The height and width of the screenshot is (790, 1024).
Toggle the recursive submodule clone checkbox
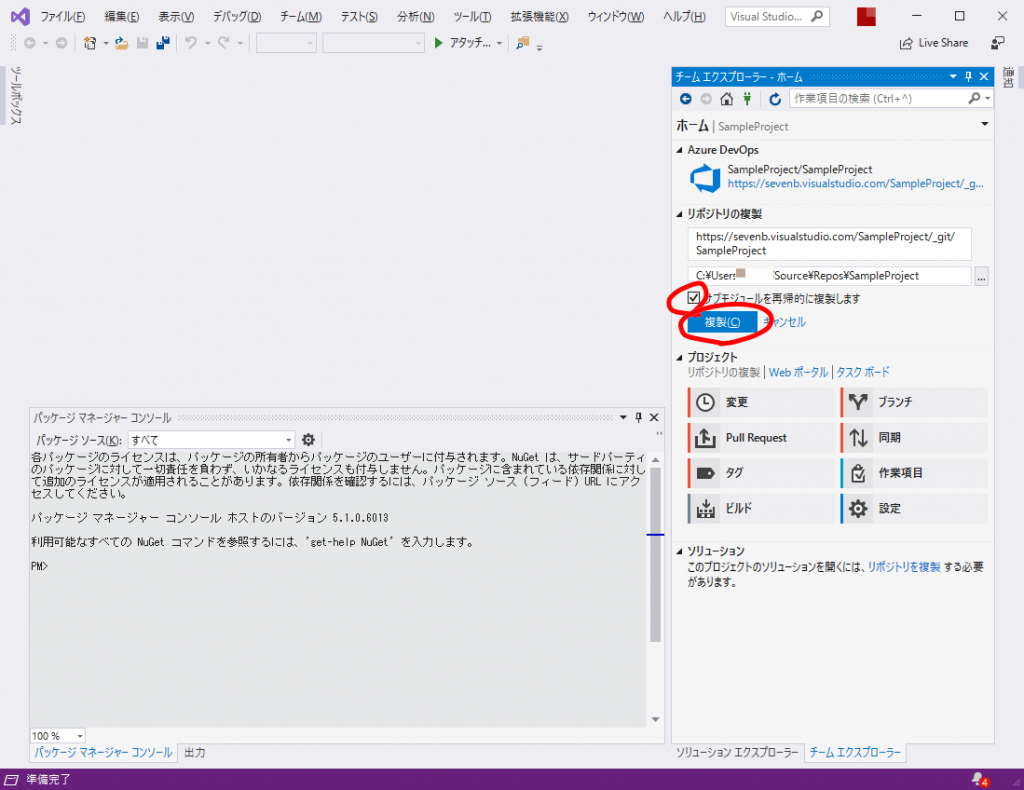pyautogui.click(x=694, y=298)
